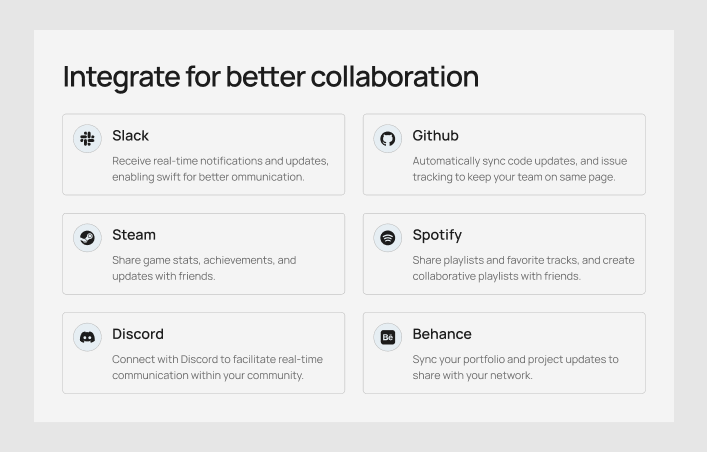
Task: Click the 'Integrate for better collaboration' heading
Action: [270, 77]
